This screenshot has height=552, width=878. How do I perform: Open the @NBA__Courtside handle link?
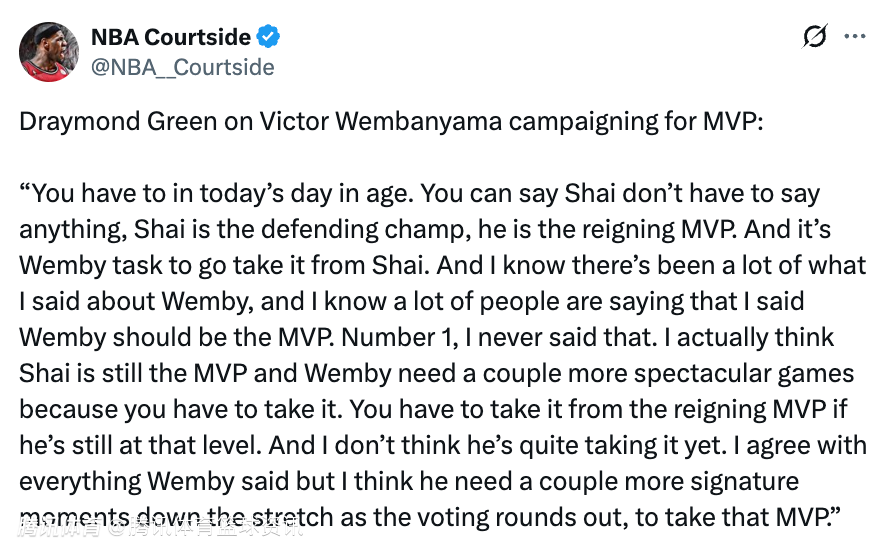(183, 67)
